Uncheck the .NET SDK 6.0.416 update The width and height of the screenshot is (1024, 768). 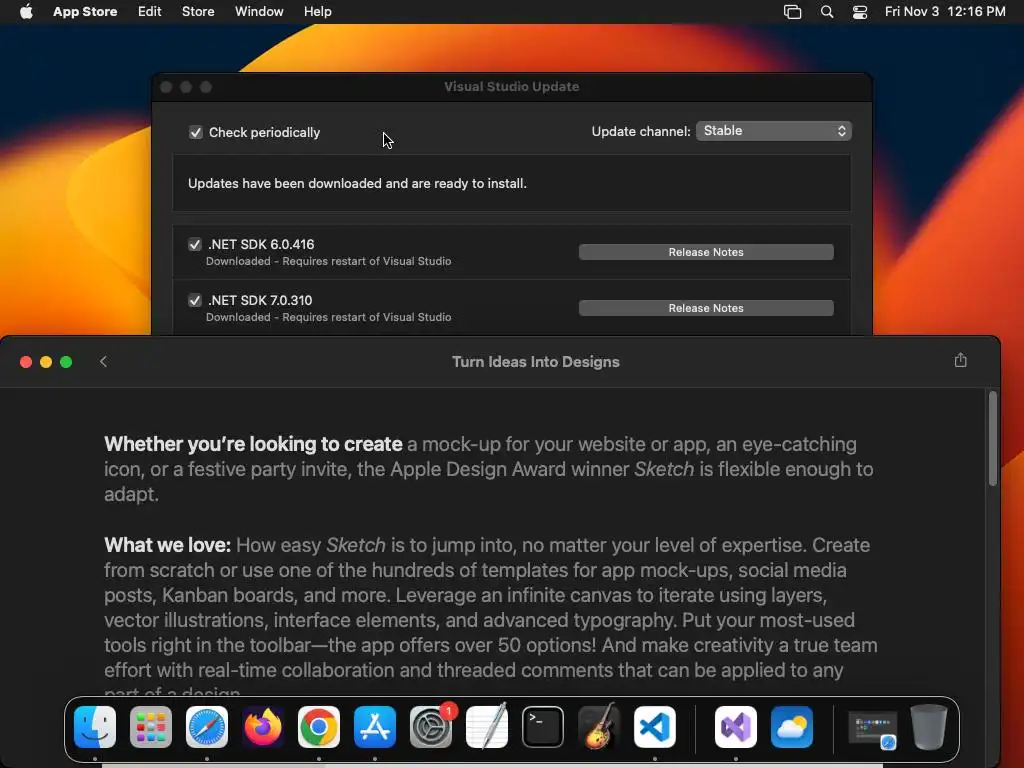click(x=195, y=244)
